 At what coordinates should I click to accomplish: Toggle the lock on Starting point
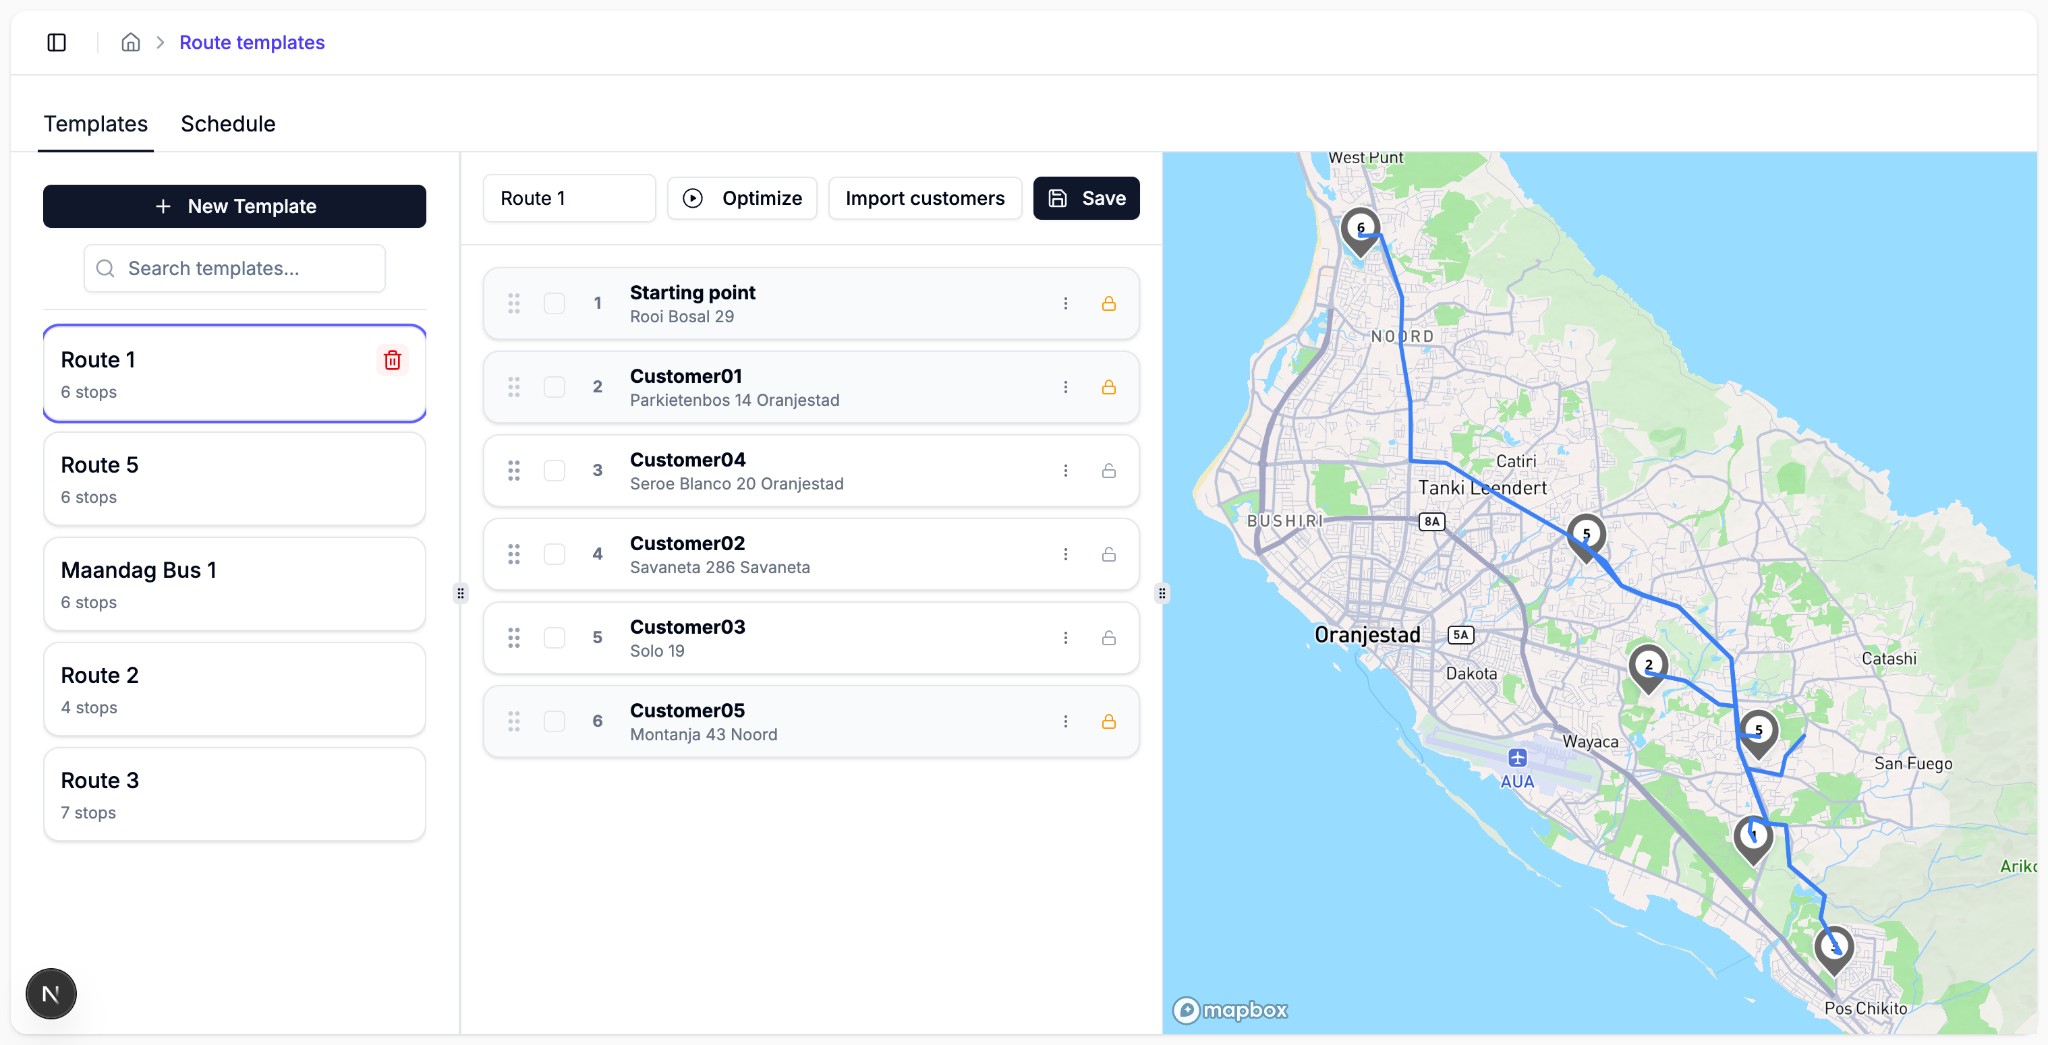(x=1108, y=303)
